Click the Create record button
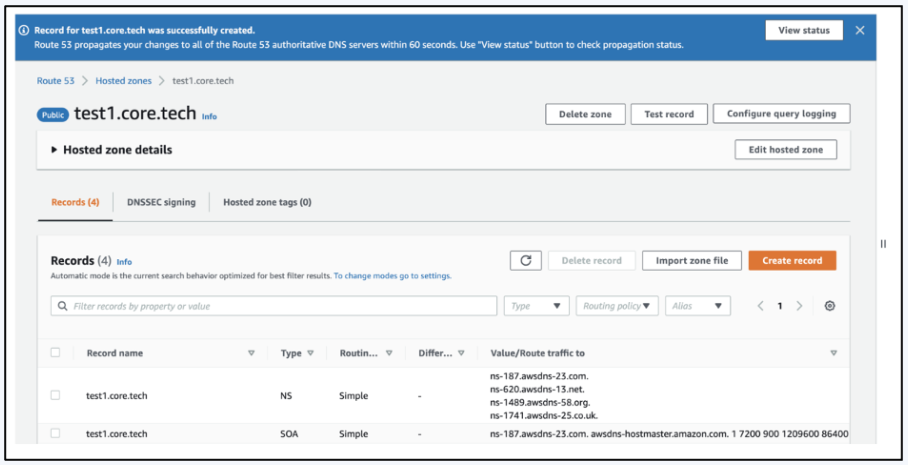Image resolution: width=908 pixels, height=465 pixels. pos(792,261)
